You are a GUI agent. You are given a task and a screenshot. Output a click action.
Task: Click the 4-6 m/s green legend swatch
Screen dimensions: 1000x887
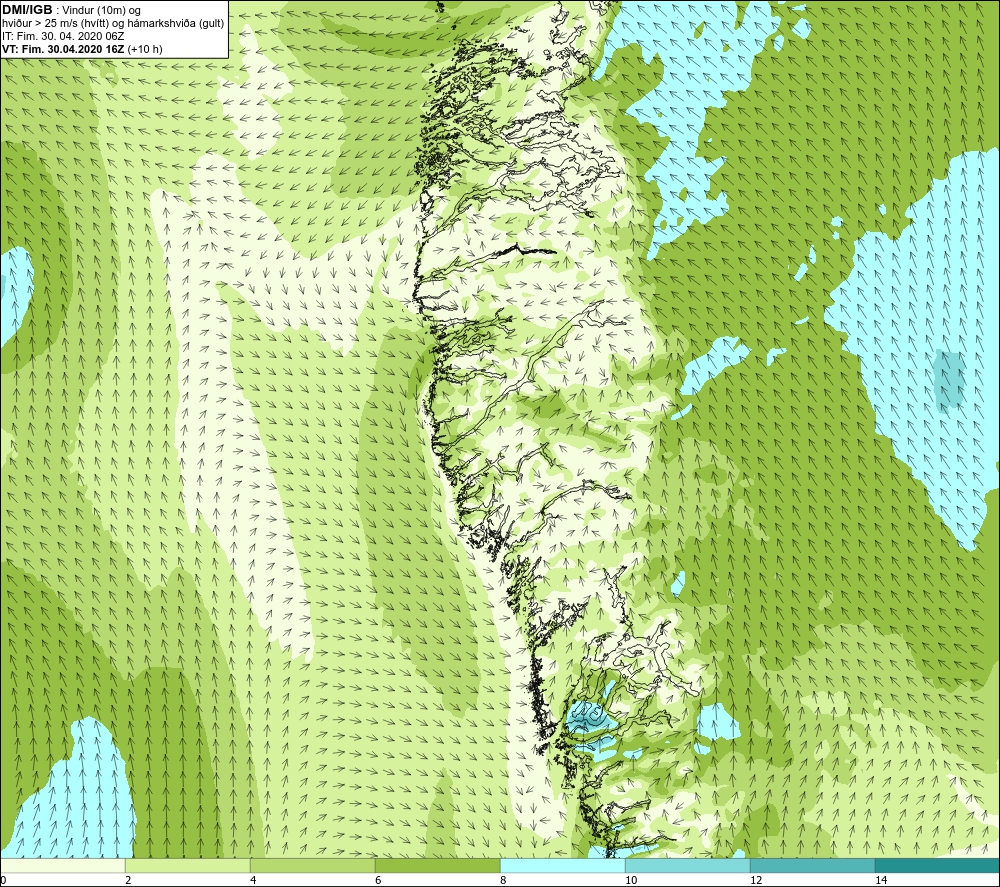(x=312, y=865)
